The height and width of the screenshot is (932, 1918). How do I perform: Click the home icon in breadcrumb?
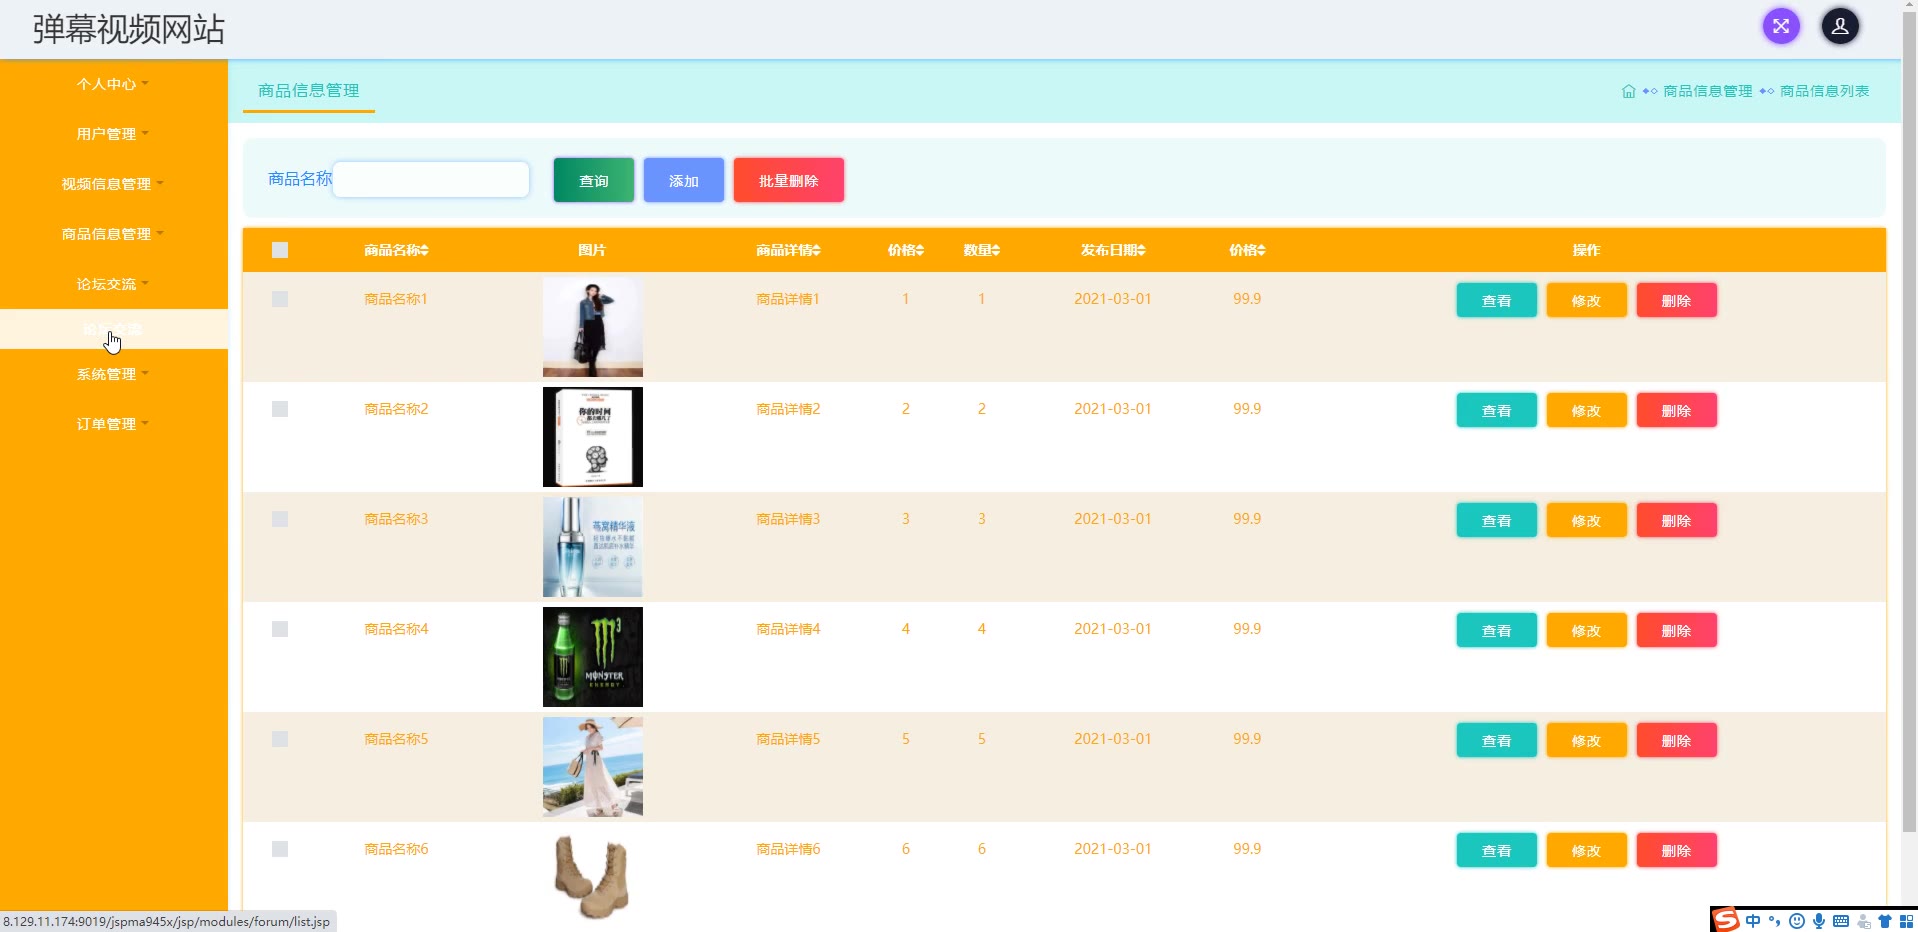pos(1628,91)
